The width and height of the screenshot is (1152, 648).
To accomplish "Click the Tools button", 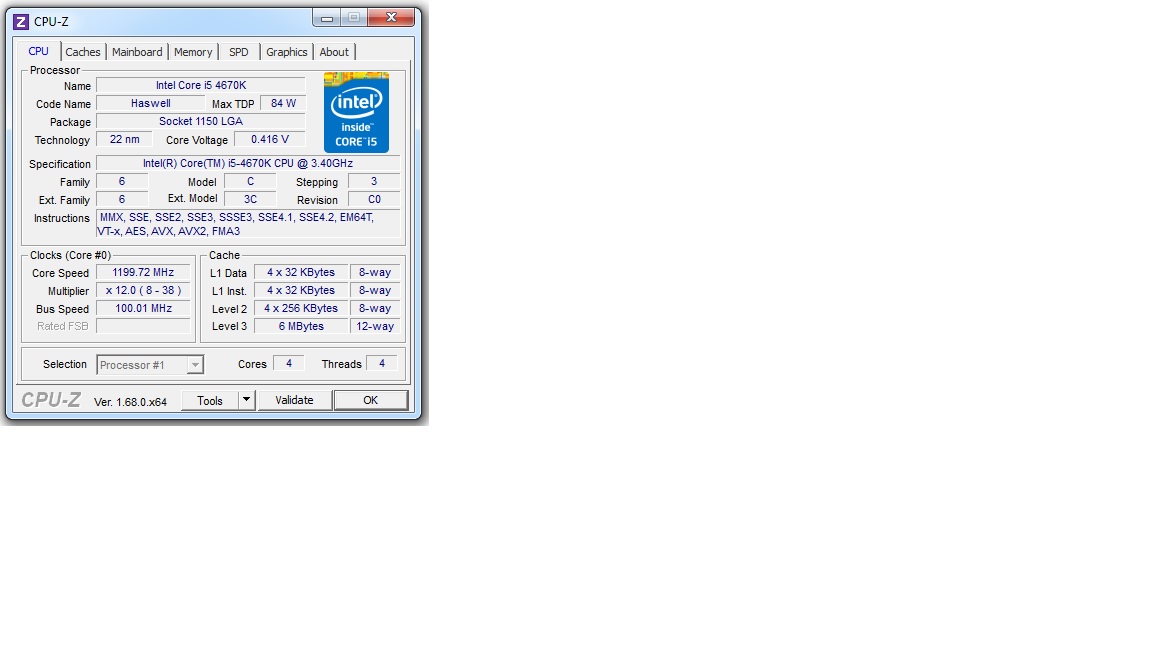I will click(x=209, y=400).
